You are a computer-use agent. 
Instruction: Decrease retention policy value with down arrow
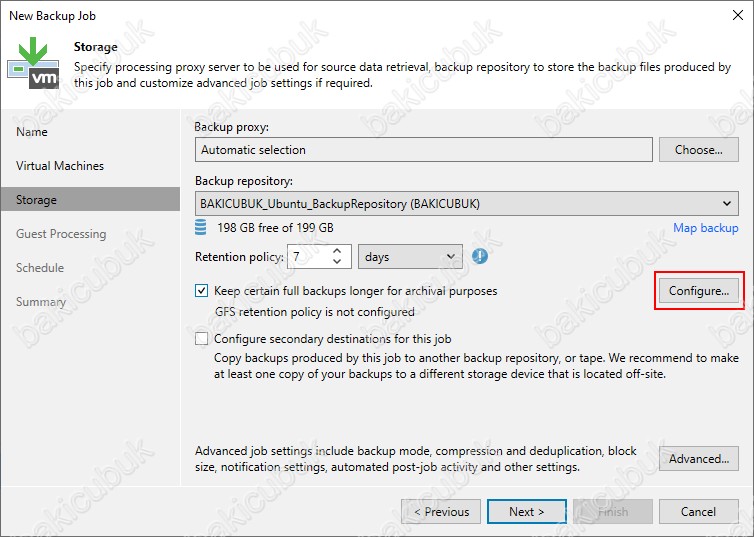pyautogui.click(x=337, y=262)
